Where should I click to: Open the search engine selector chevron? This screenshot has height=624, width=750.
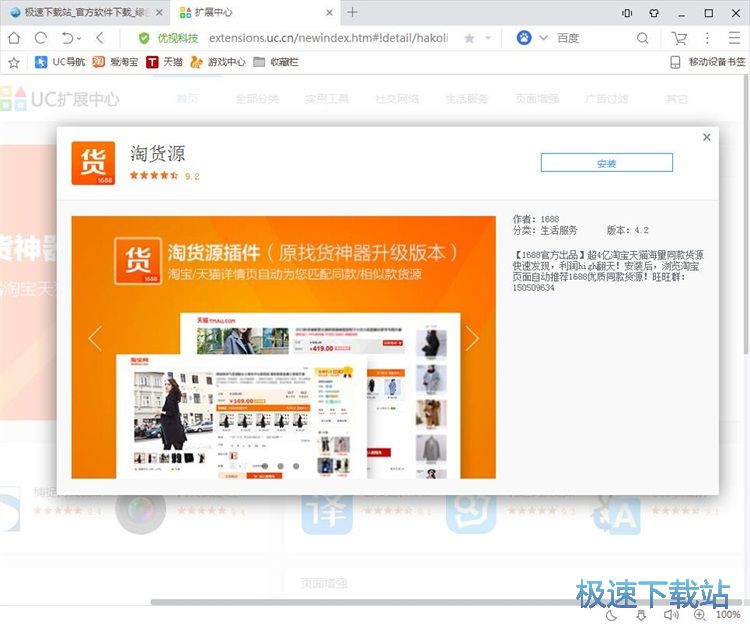543,38
